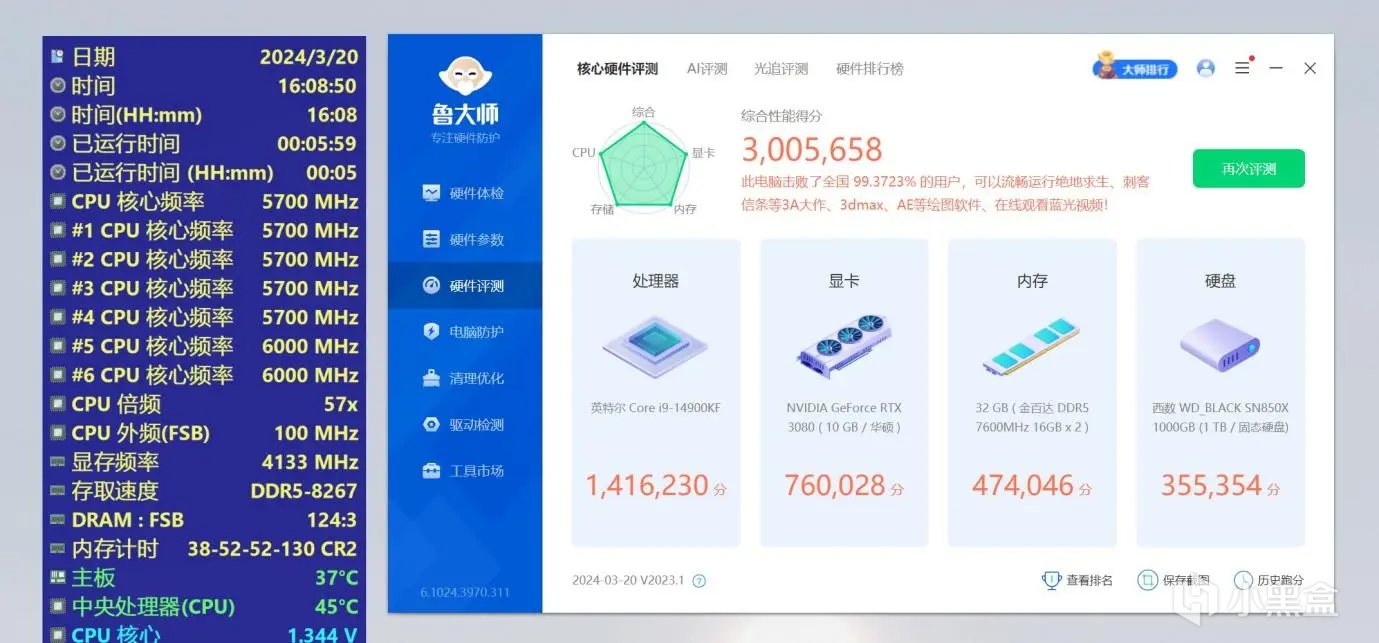Viewport: 1379px width, 643px height.
Task: Open 大师排行 badge button
Action: coord(1135,68)
